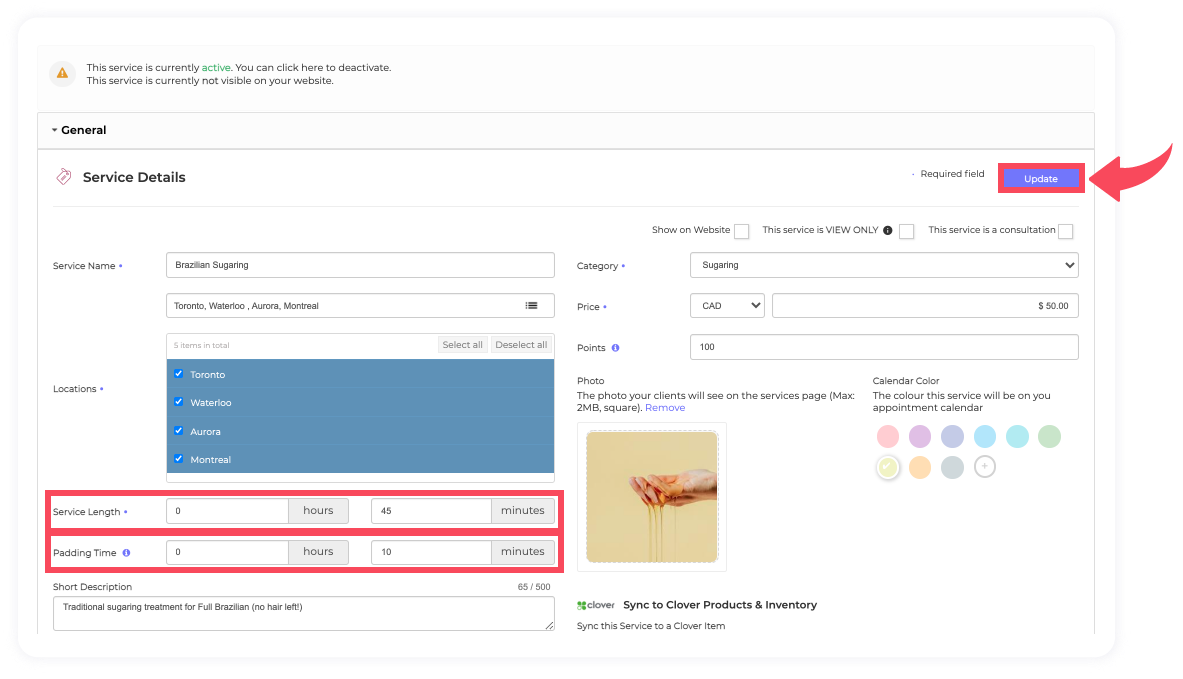
Task: Click the Service Name input field
Action: coord(360,265)
